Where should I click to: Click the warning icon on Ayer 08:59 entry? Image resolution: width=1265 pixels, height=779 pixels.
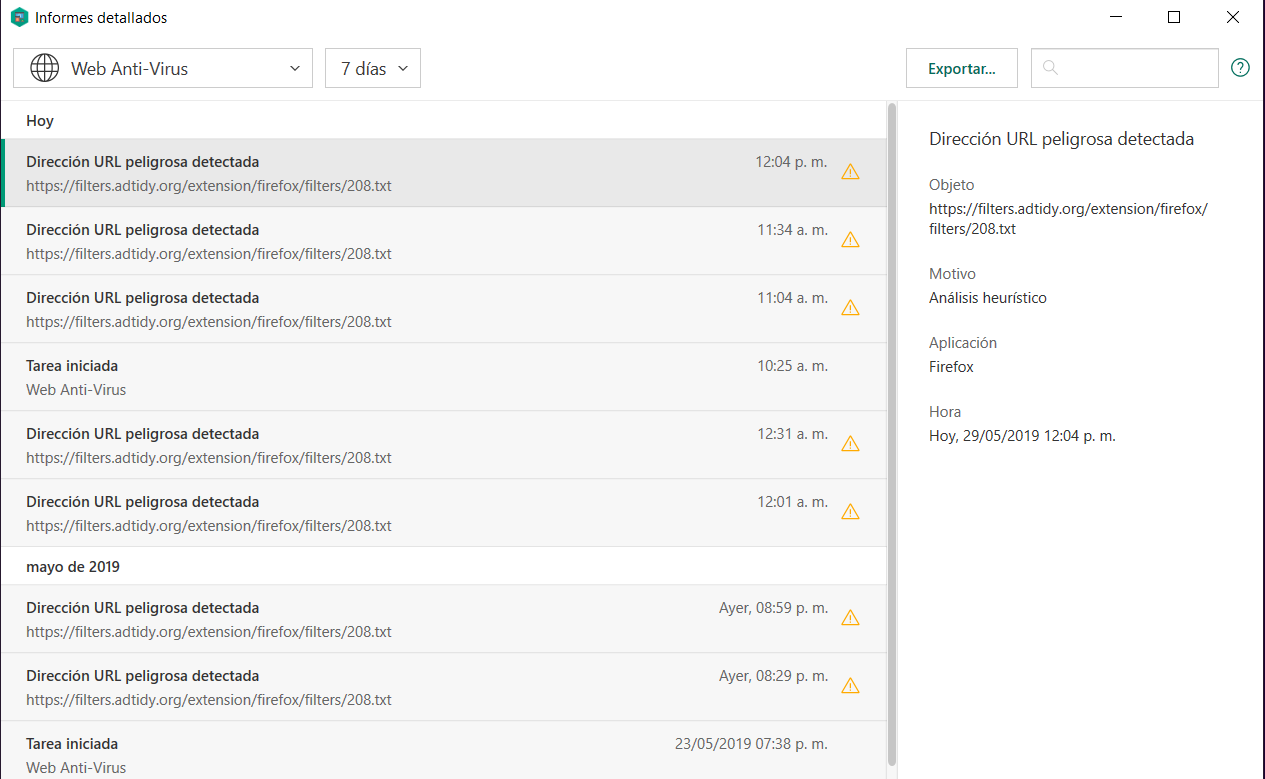coord(850,618)
